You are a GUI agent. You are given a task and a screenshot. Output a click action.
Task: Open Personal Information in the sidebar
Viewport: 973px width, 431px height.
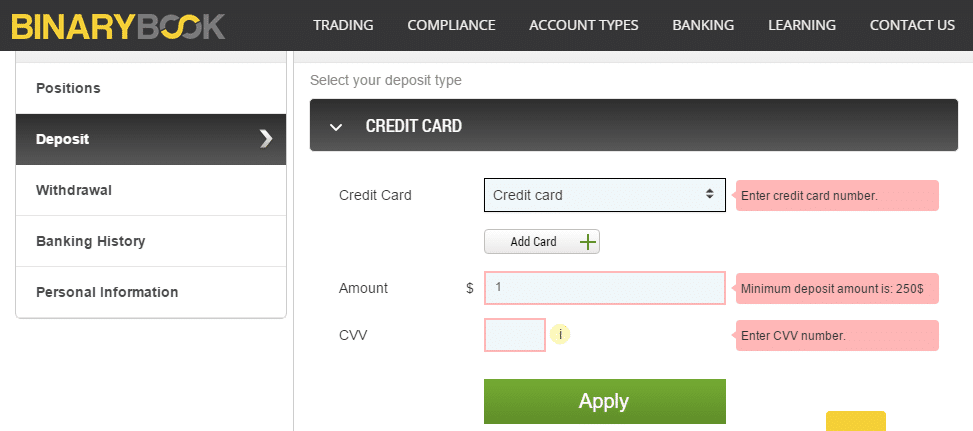point(151,292)
